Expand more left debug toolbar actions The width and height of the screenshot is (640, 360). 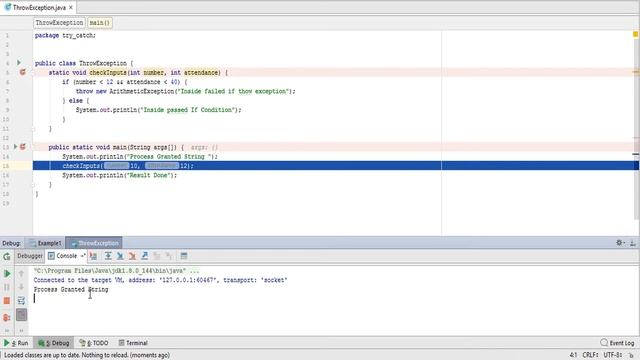coord(7,330)
